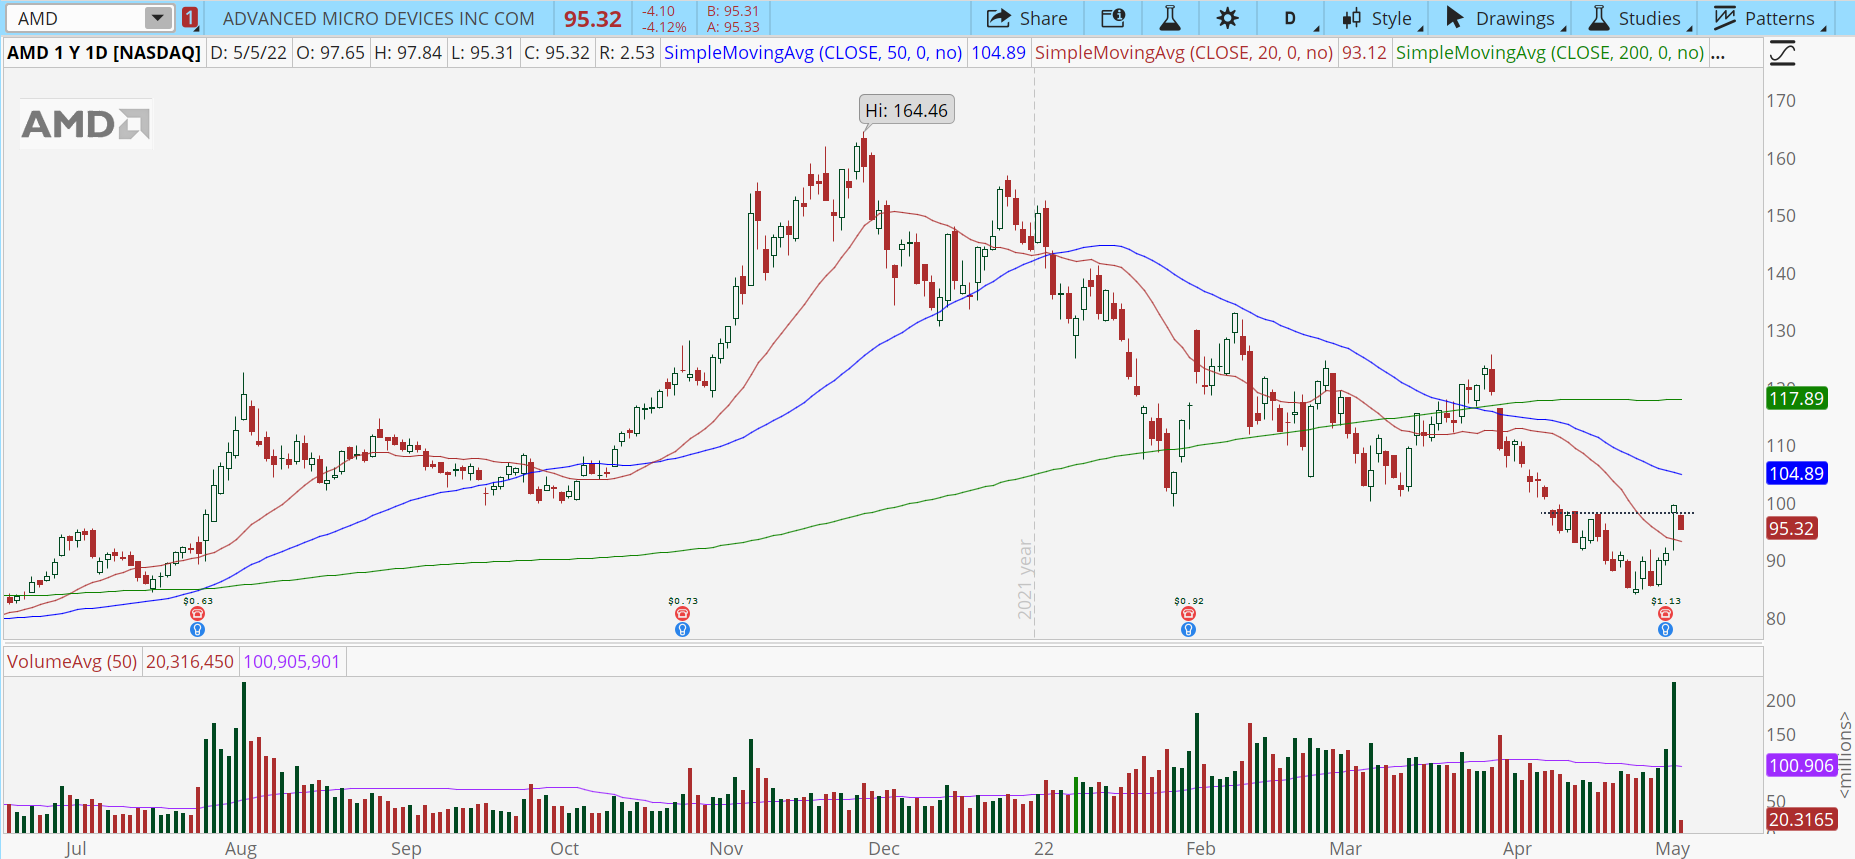
Task: Click the 2021 year marker label
Action: 1025,579
